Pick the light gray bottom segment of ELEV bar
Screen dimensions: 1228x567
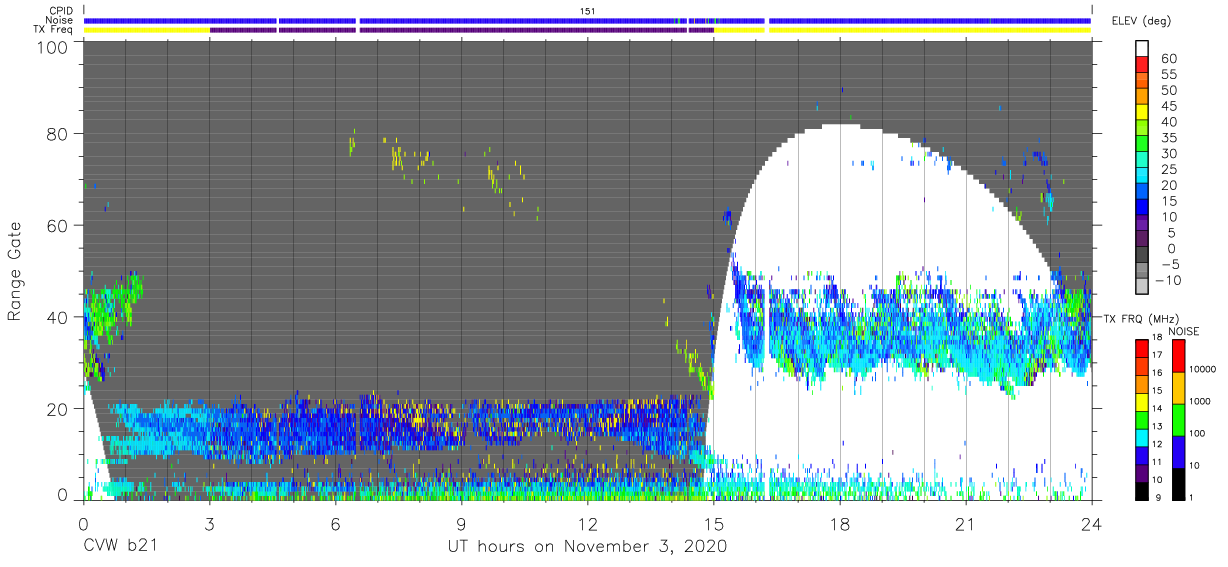1142,286
